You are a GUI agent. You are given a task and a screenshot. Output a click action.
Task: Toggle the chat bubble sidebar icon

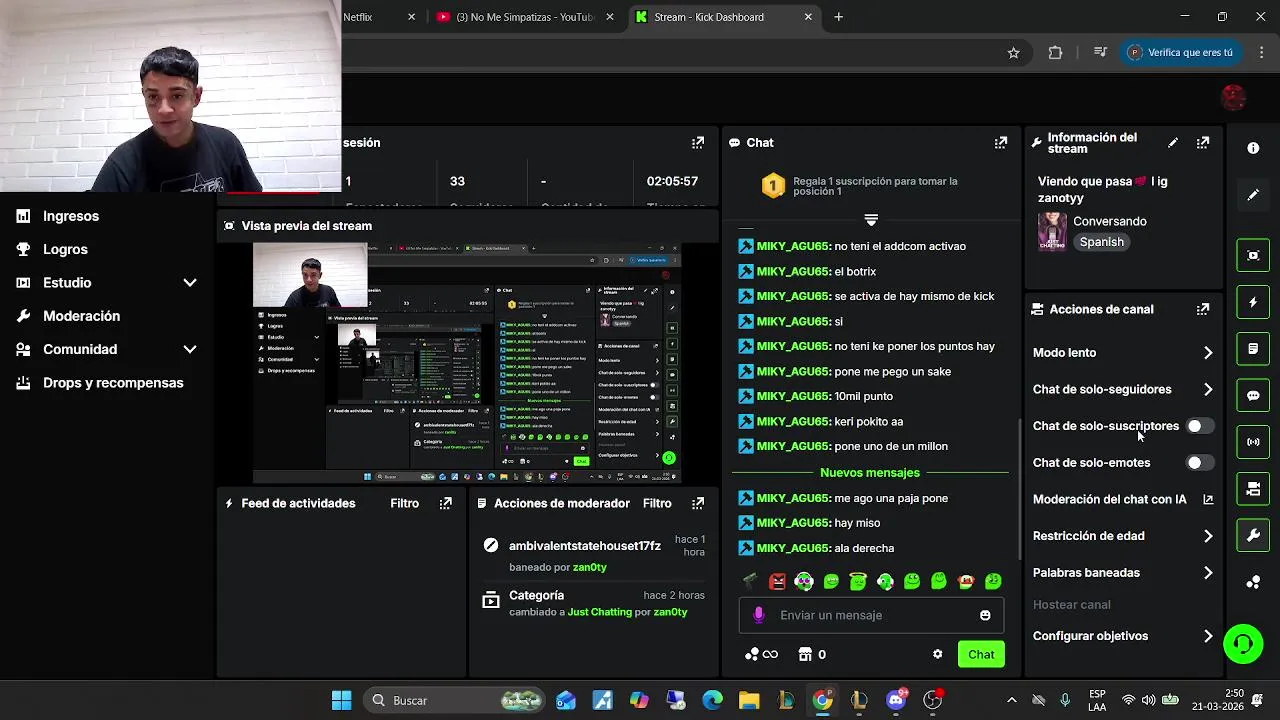[x=1253, y=395]
